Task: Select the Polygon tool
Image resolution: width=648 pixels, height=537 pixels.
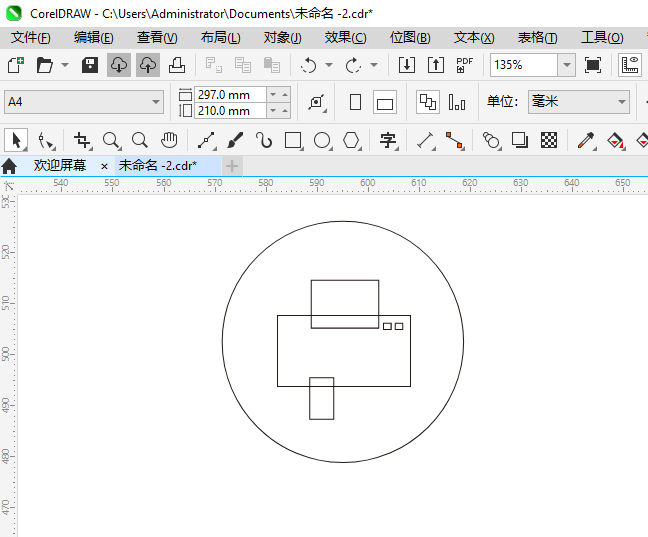Action: click(x=351, y=140)
